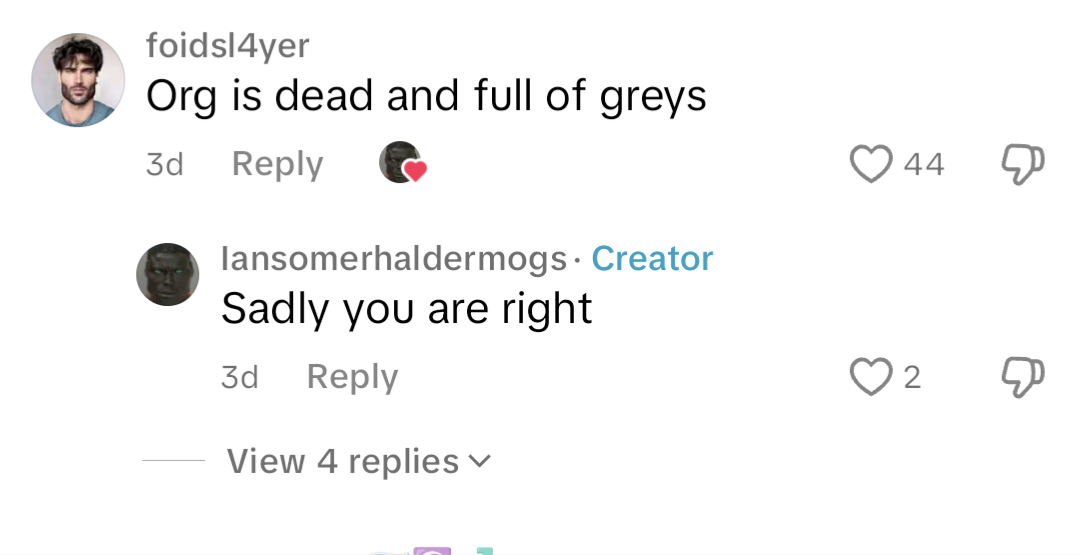The width and height of the screenshot is (1080, 555).
Task: Open Iansomerhaldermogs profile avatar
Action: coord(167,274)
